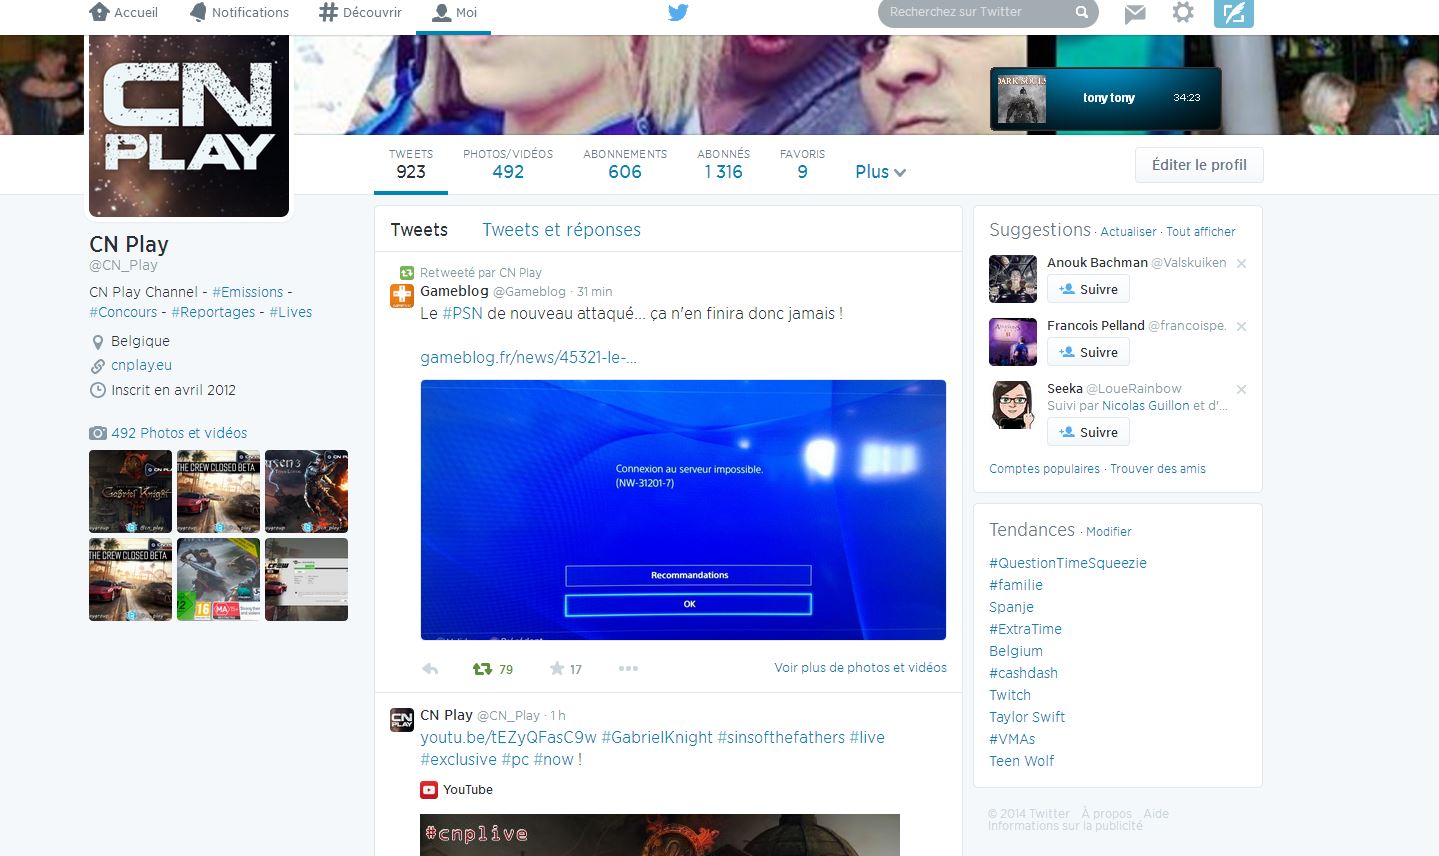Click Seeka's avatar
1439x856 pixels.
(1013, 405)
